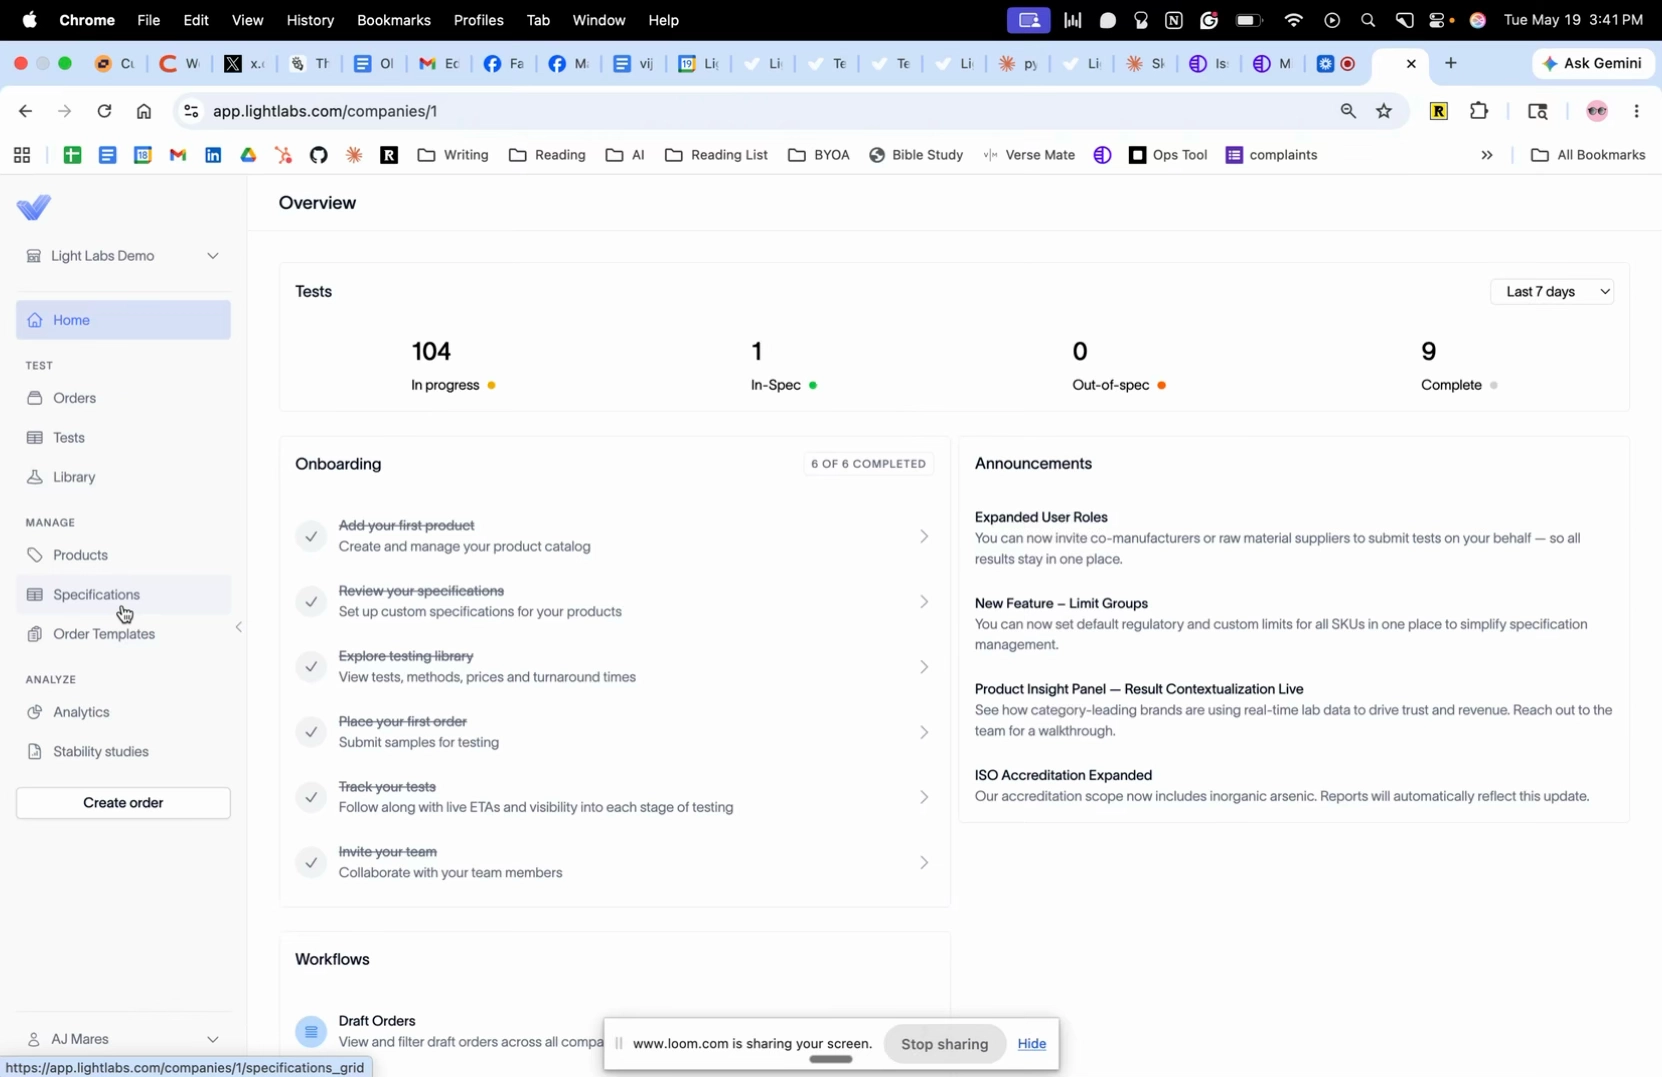Open the Chrome profile avatar
1662x1077 pixels.
coord(1597,111)
